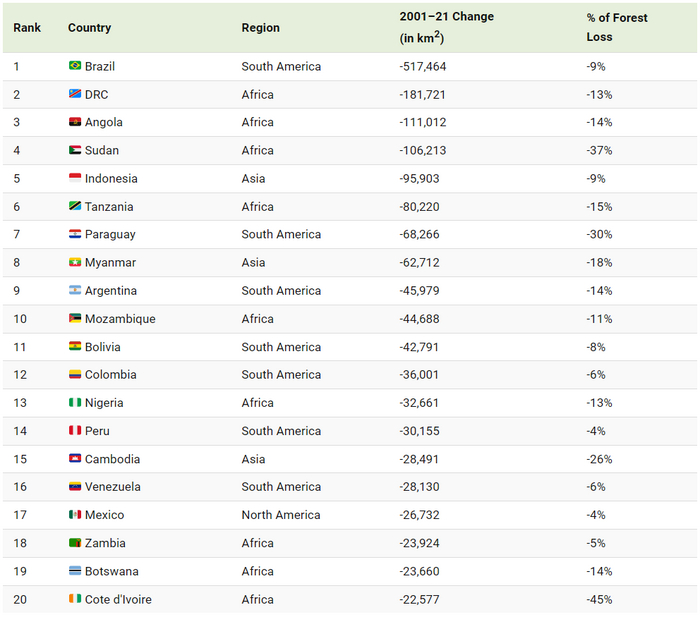Click the Indonesia flag icon
The height and width of the screenshot is (617, 700).
(x=75, y=178)
